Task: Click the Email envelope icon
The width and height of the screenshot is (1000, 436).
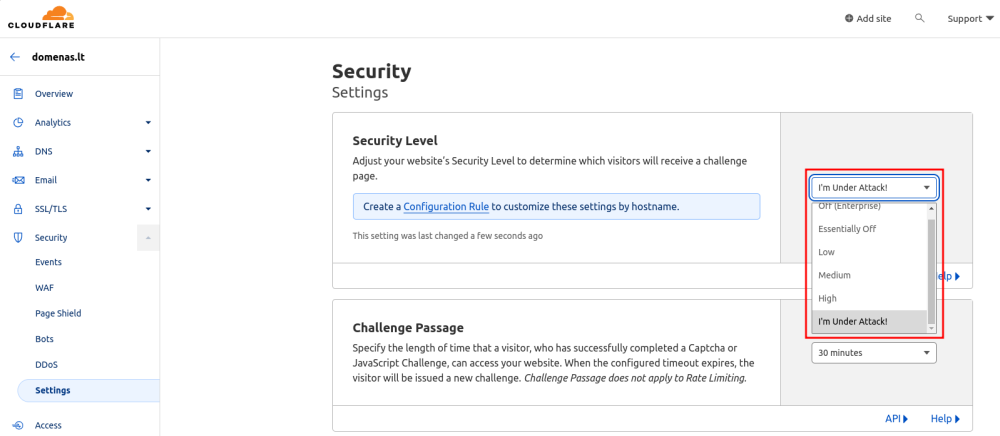Action: [17, 181]
